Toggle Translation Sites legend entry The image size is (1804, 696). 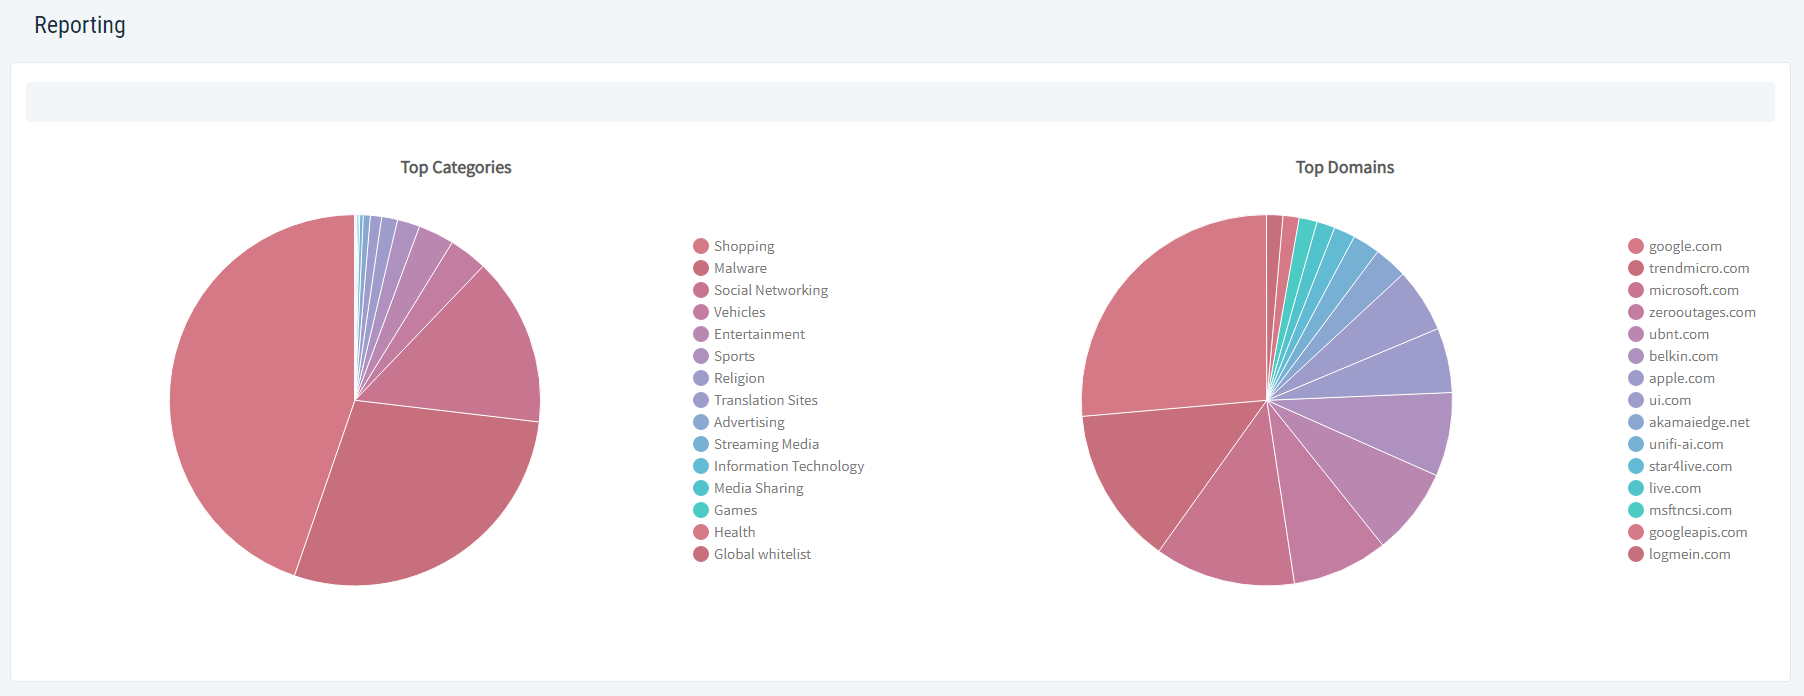click(755, 400)
